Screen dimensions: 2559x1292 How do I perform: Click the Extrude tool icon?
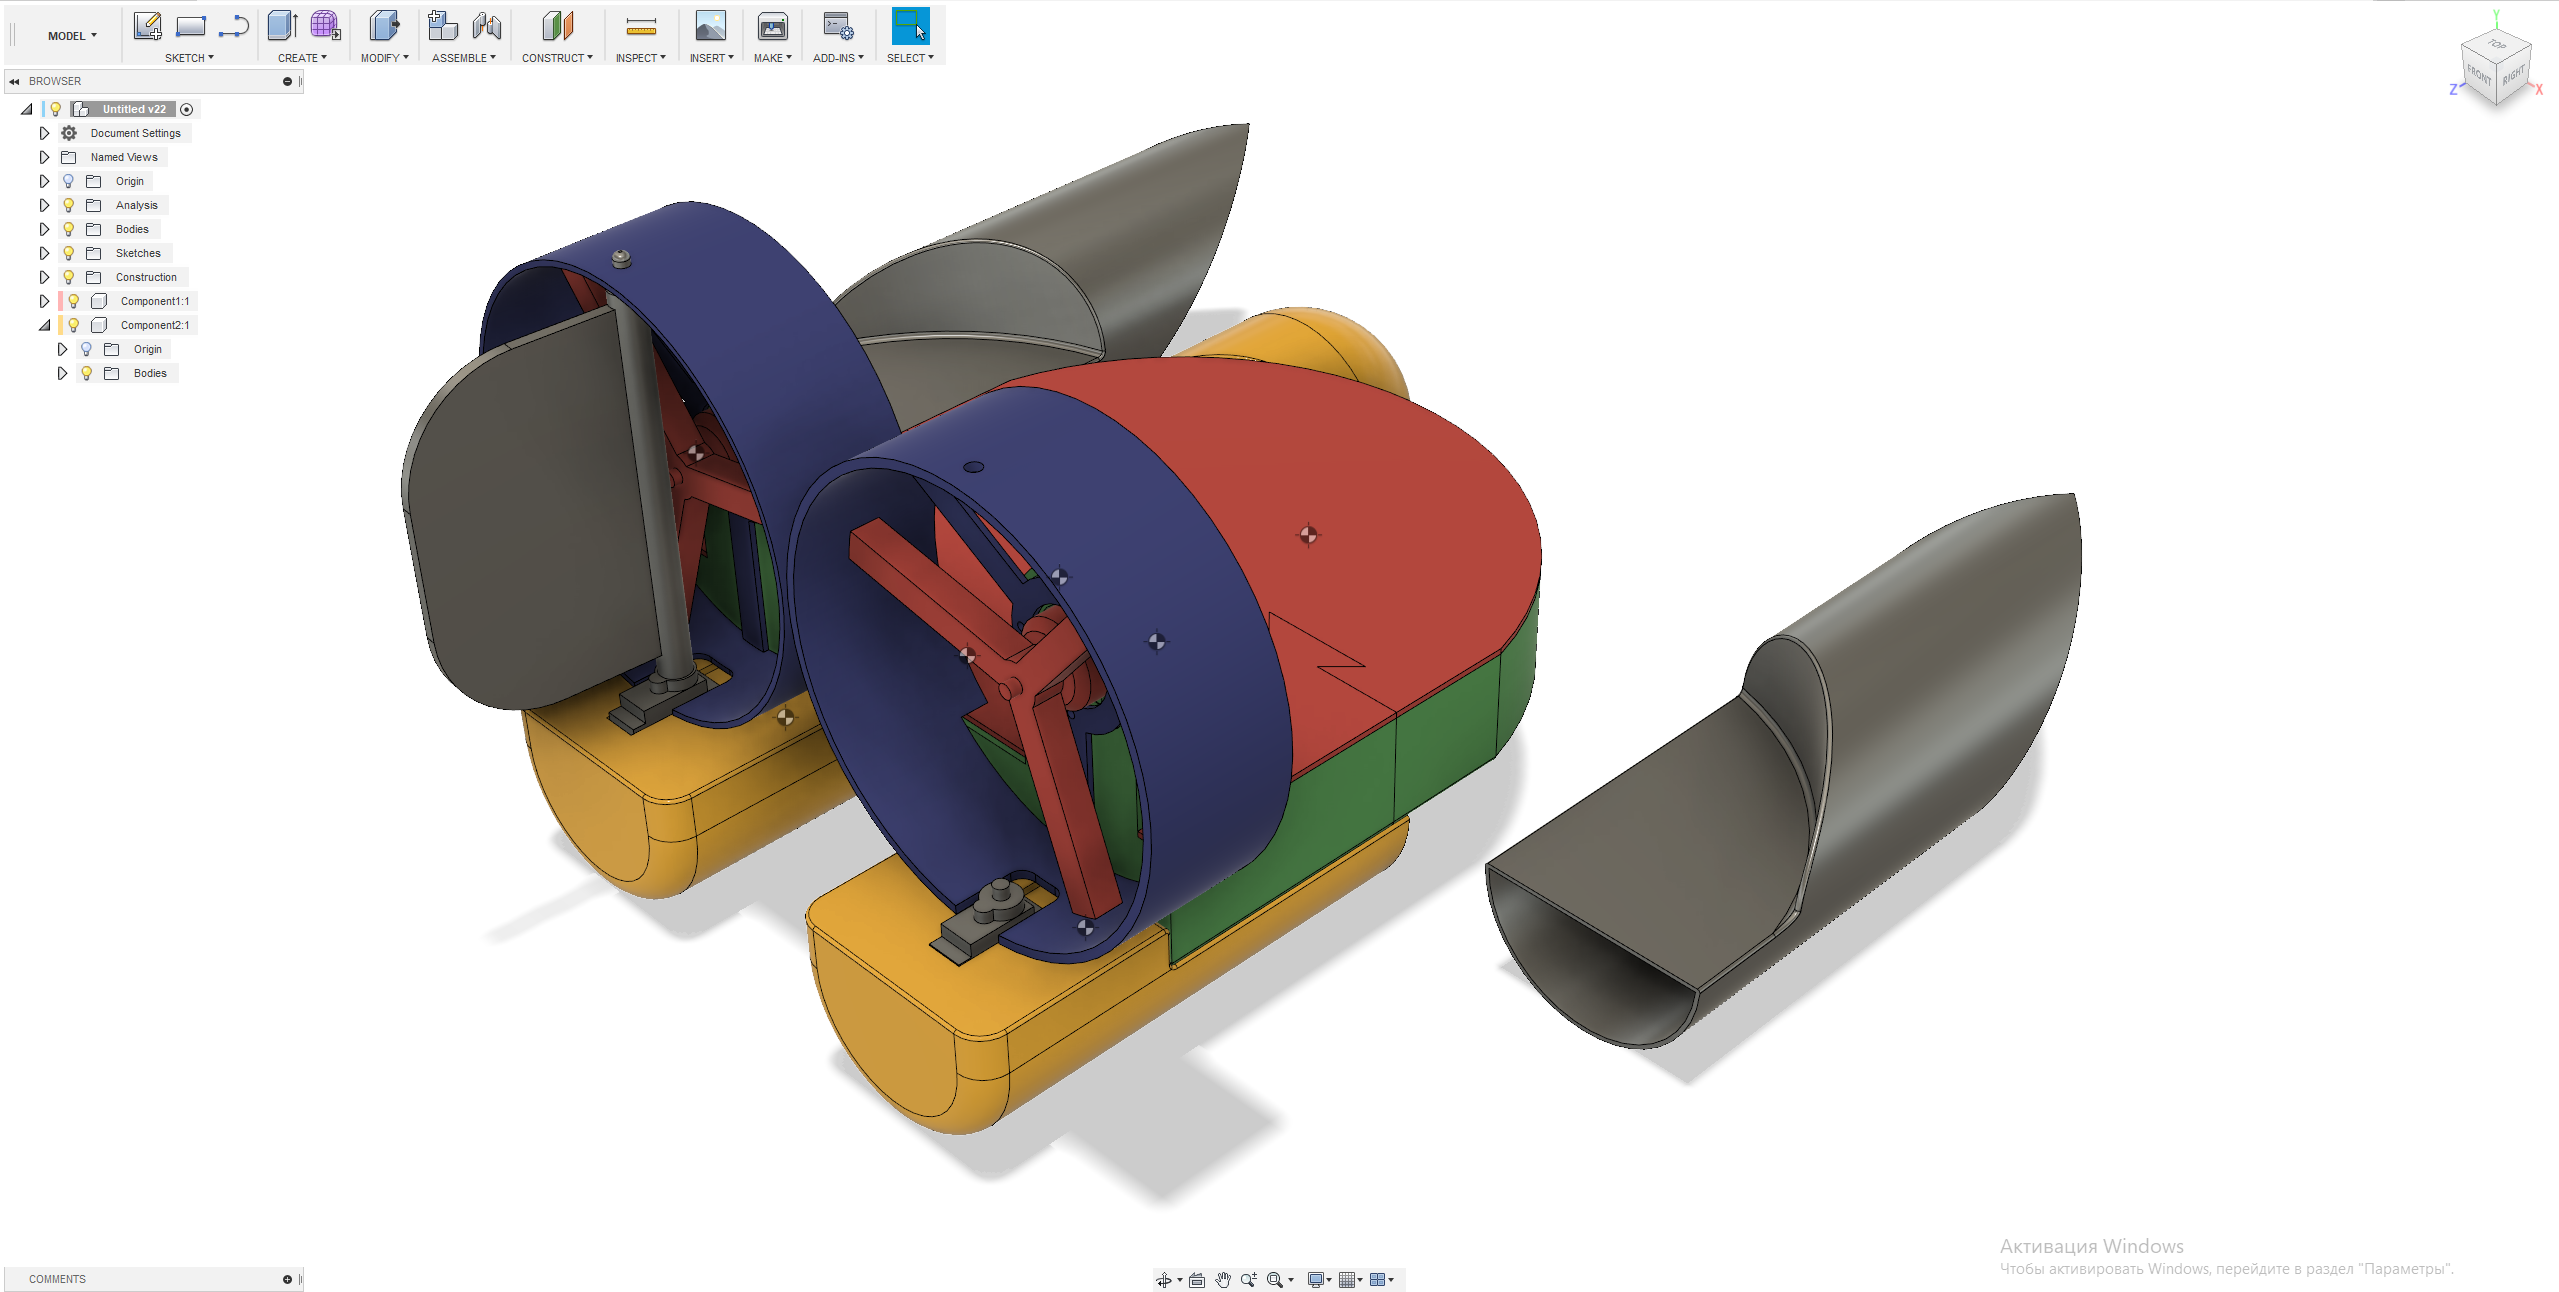(282, 26)
